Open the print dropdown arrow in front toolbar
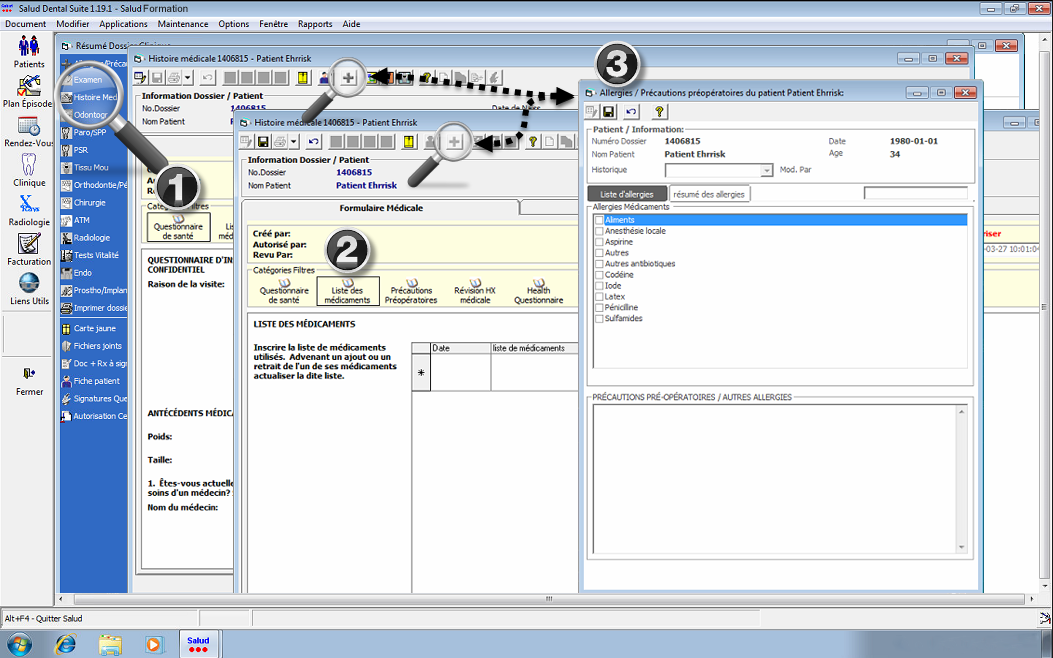This screenshot has width=1053, height=658. point(294,142)
